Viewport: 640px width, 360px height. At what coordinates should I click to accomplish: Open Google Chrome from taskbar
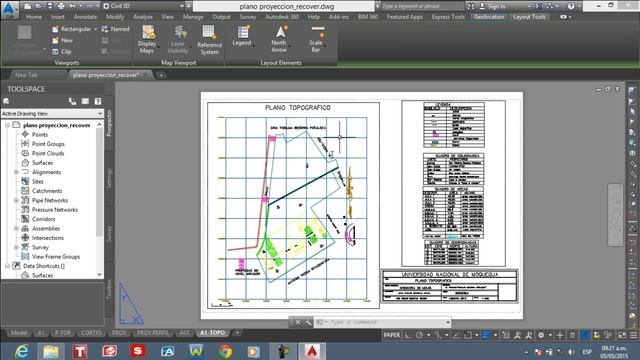[225, 351]
